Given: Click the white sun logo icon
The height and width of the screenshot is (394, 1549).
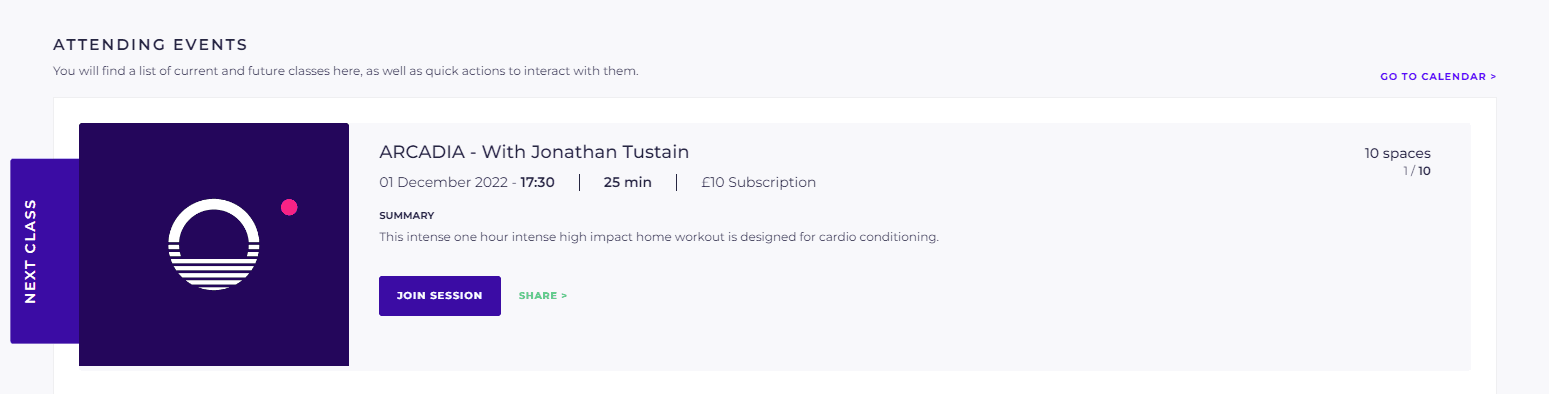Looking at the screenshot, I should 214,245.
